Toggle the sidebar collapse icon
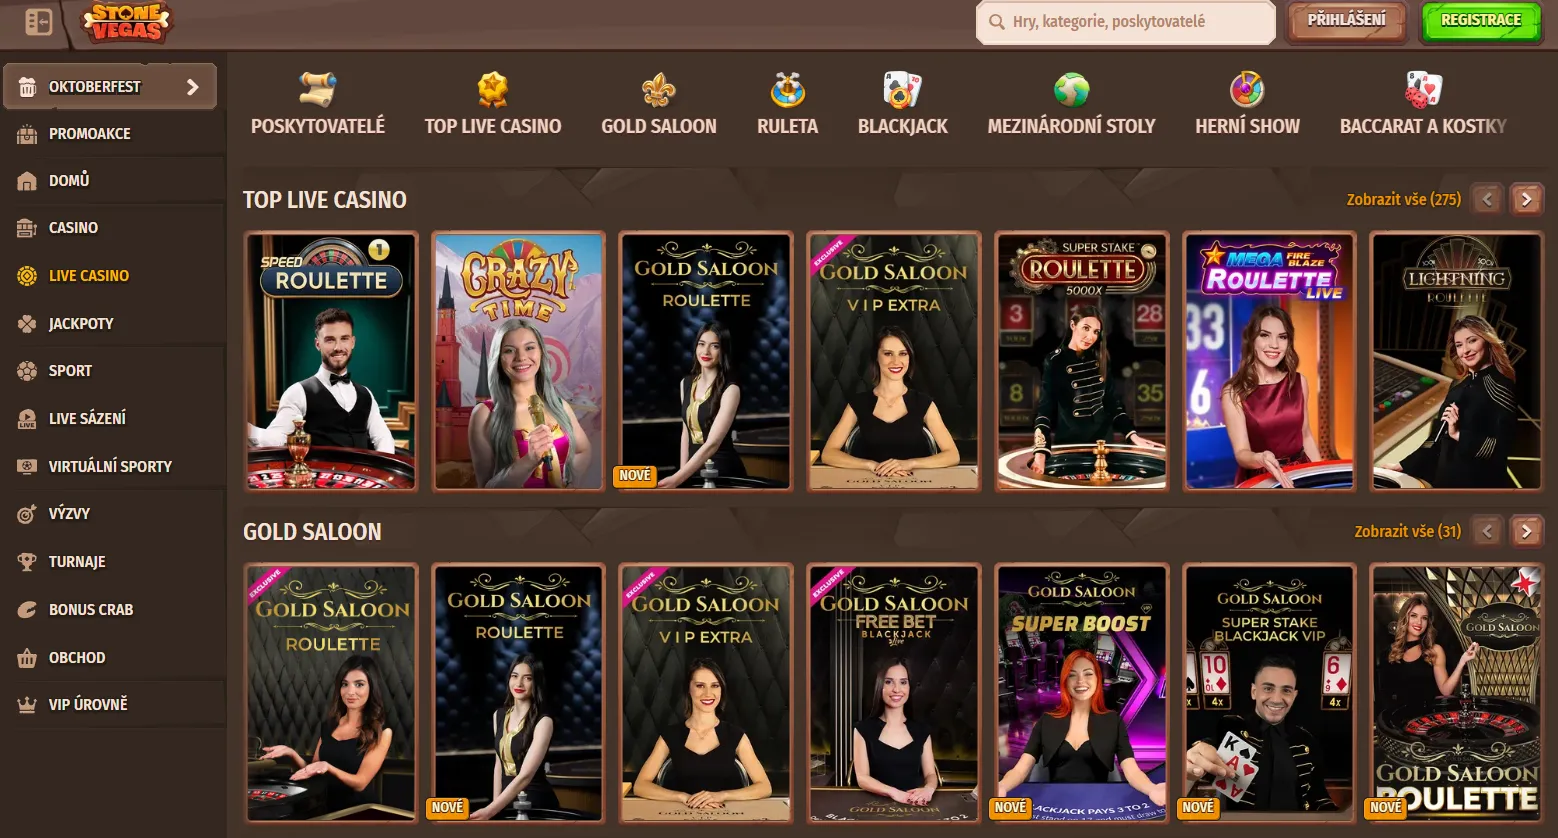The image size is (1558, 838). pos(38,22)
